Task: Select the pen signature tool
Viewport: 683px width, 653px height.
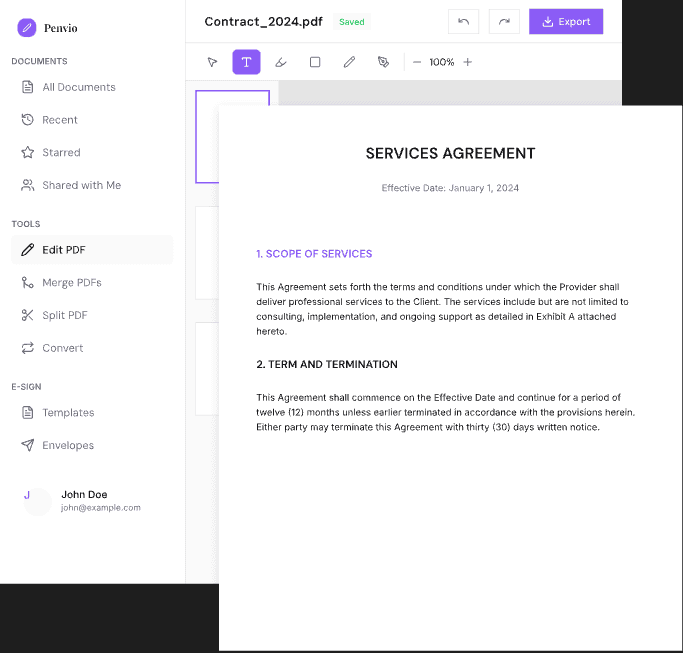Action: (383, 62)
